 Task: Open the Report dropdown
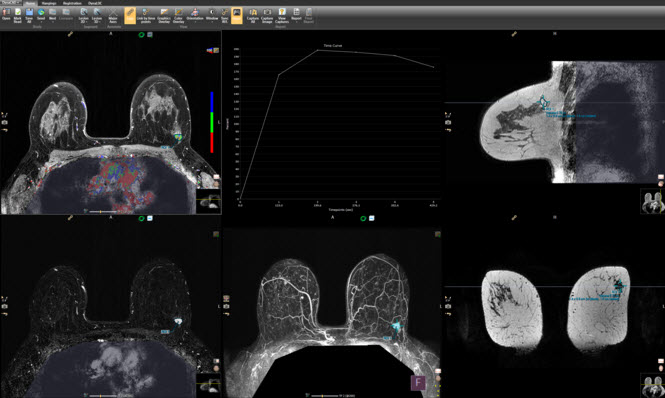296,15
